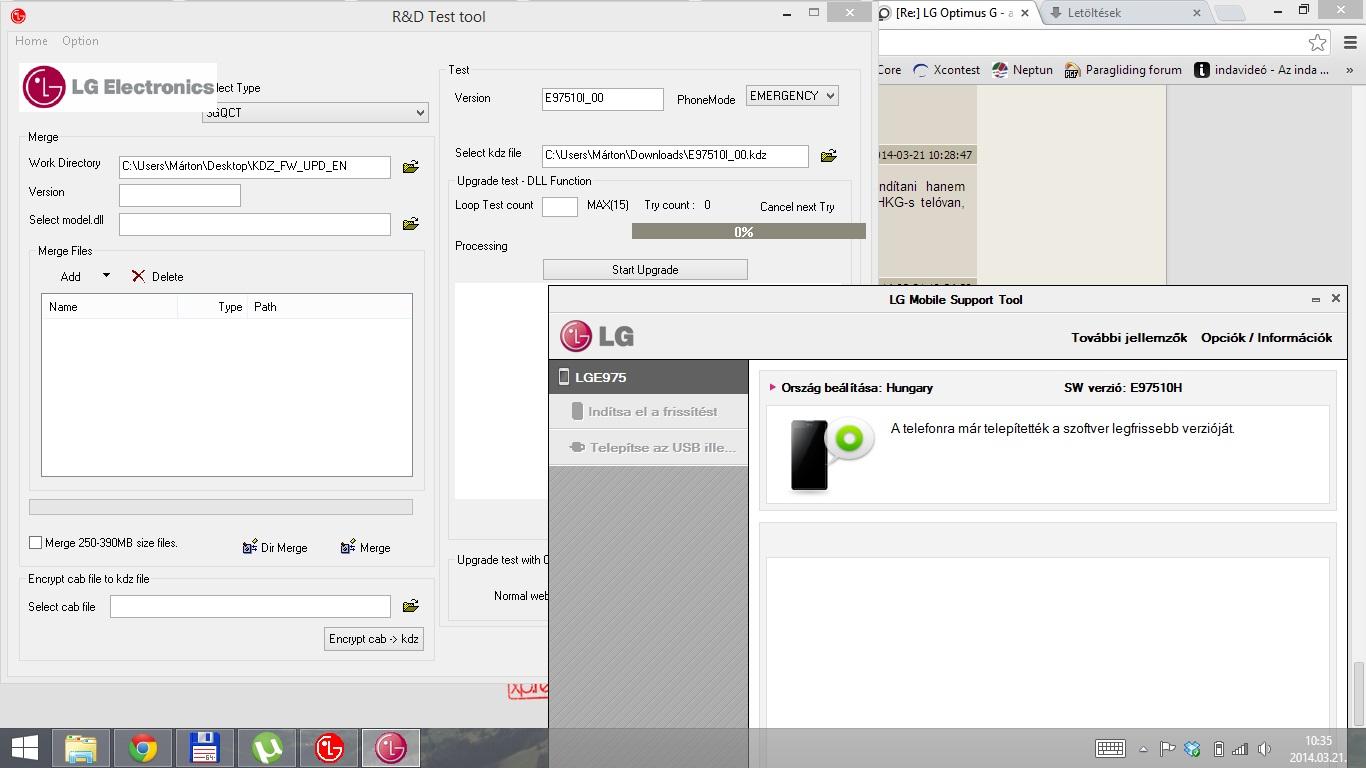This screenshot has height=768, width=1366.
Task: Open the indavideó bookmark
Action: click(x=1261, y=70)
